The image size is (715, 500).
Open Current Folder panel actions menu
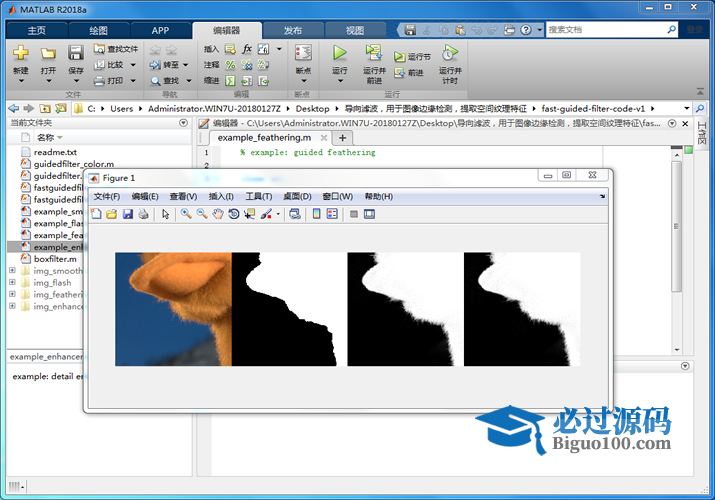click(x=183, y=123)
